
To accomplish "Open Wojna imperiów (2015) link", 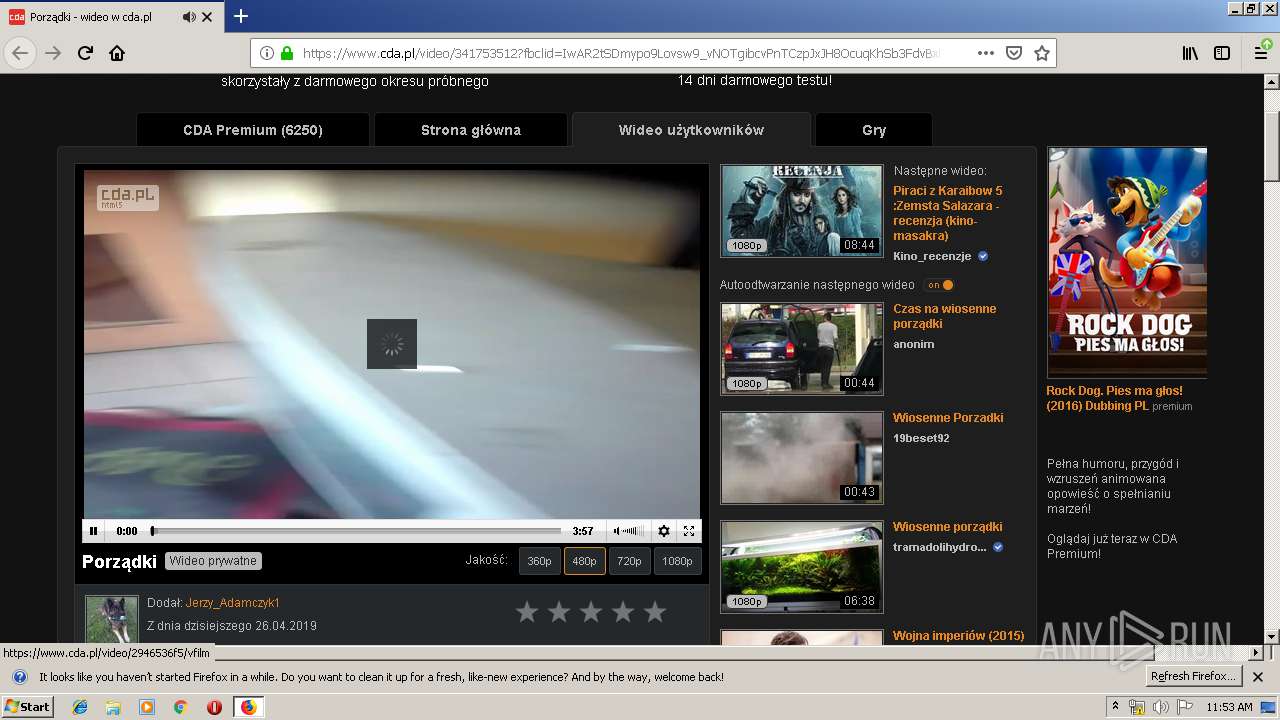I will coord(958,636).
